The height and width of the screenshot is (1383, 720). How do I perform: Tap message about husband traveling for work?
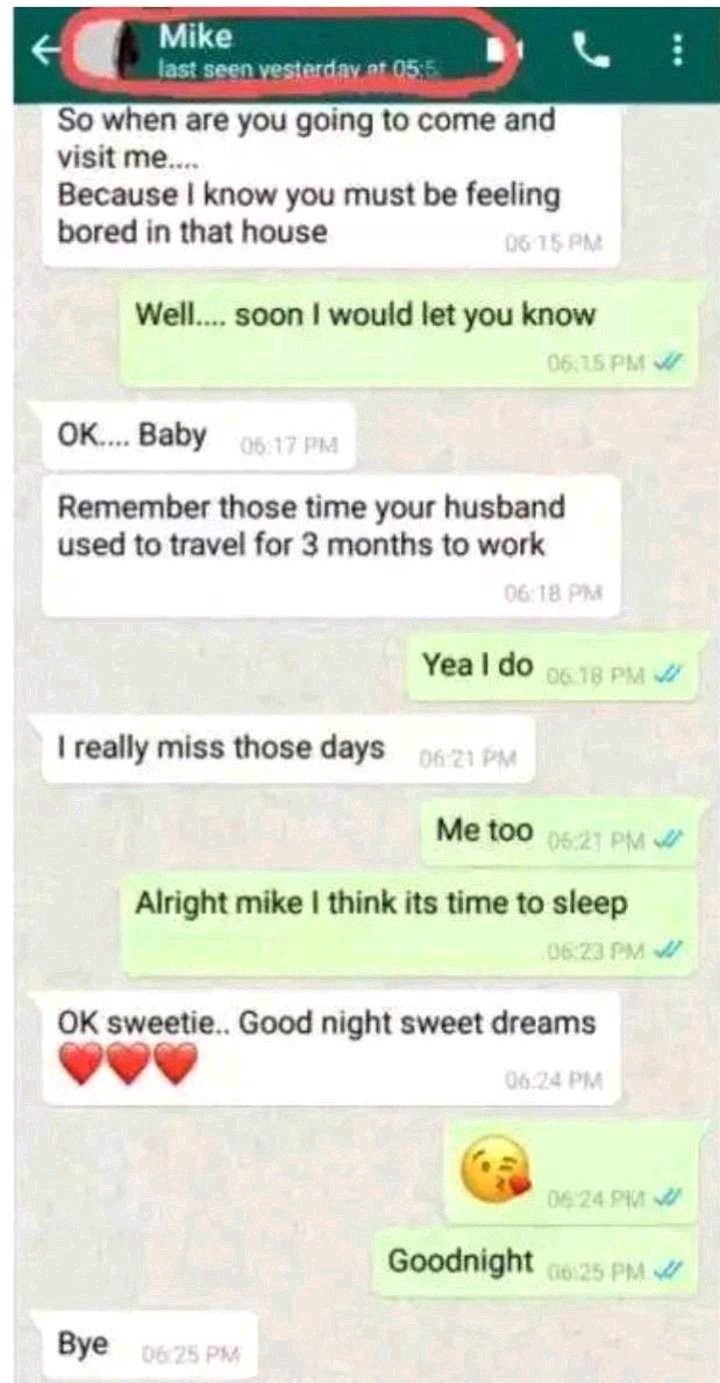tap(330, 546)
